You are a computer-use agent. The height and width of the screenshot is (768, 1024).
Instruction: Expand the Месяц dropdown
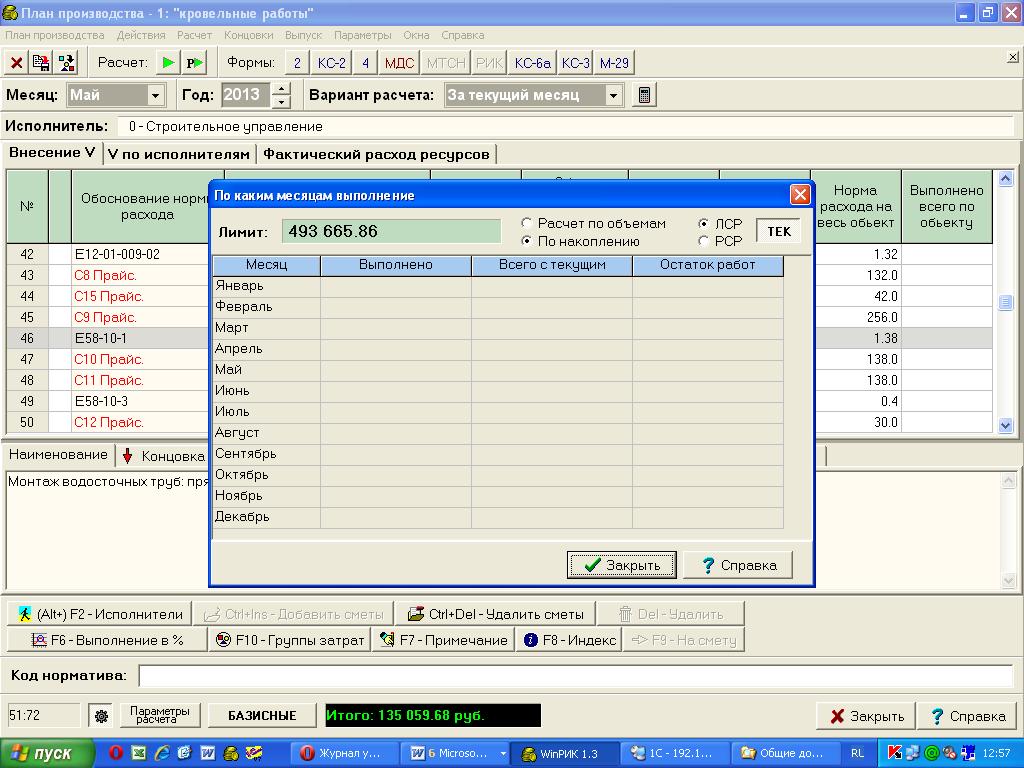155,95
